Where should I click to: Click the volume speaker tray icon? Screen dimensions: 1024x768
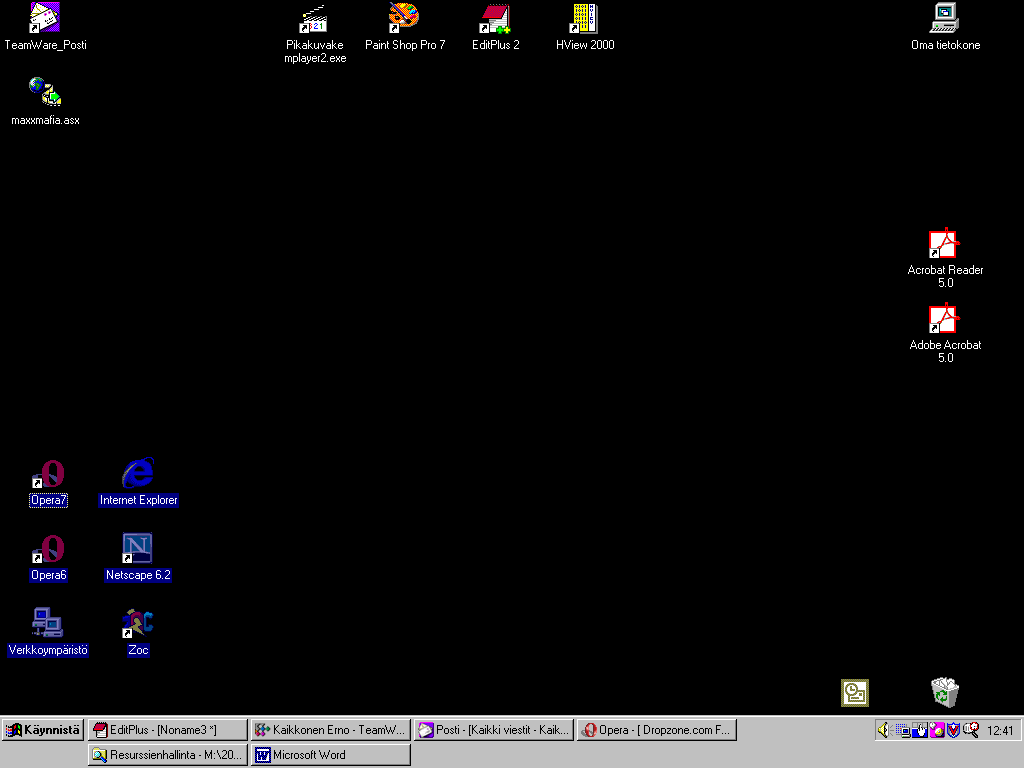[884, 730]
